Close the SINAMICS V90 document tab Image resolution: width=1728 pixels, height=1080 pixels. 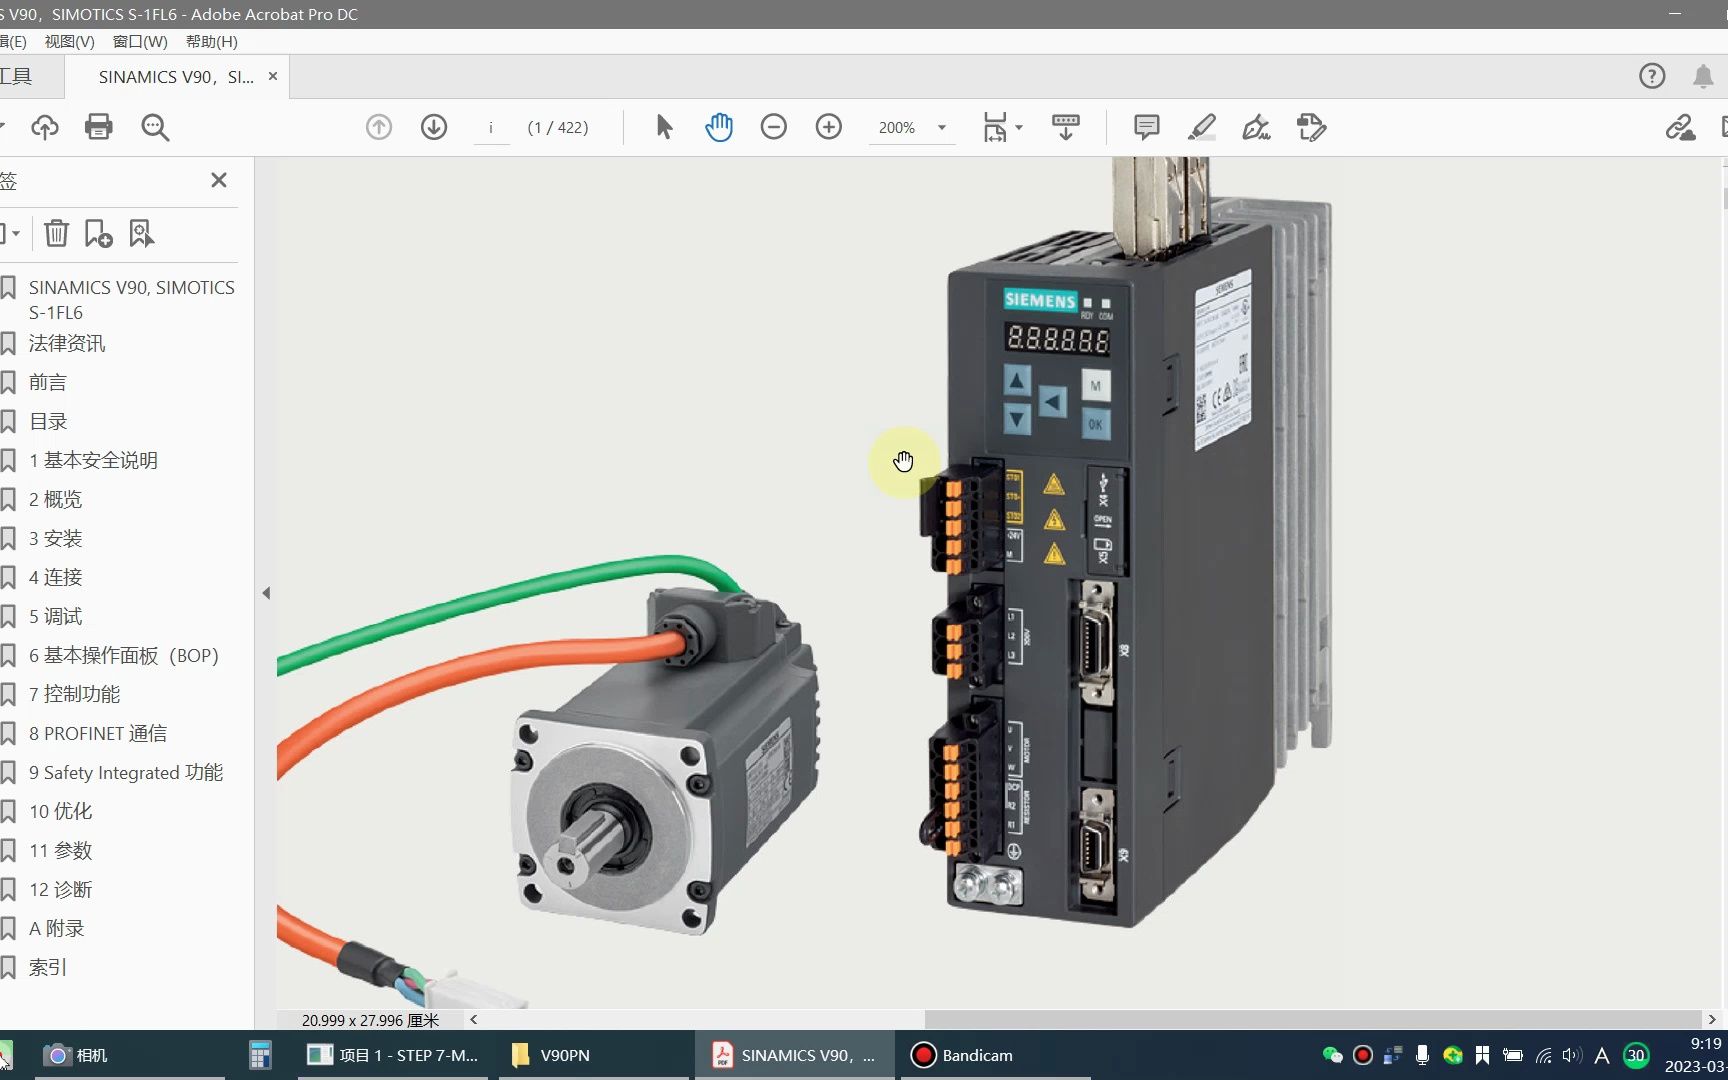coord(273,76)
